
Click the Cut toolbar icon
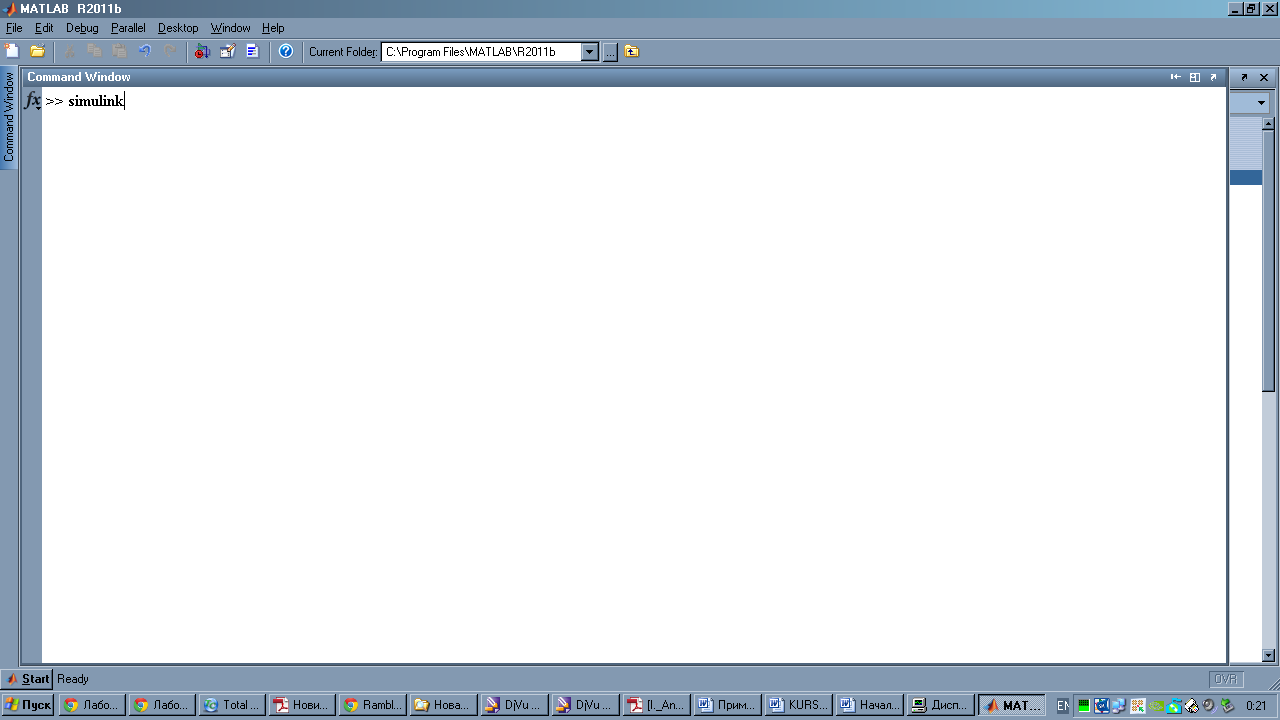(71, 51)
